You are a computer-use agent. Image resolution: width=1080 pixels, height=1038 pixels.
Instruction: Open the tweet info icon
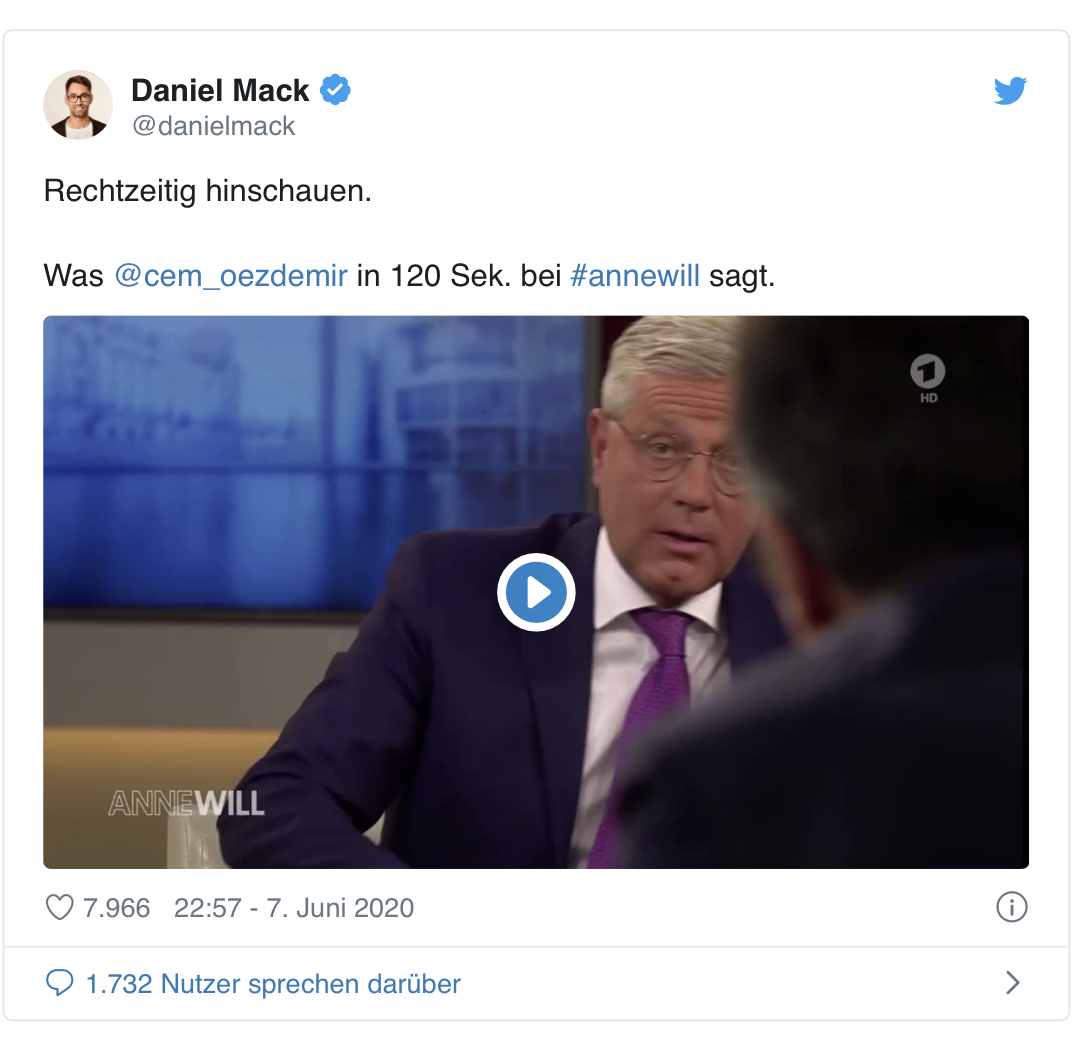[x=1011, y=907]
